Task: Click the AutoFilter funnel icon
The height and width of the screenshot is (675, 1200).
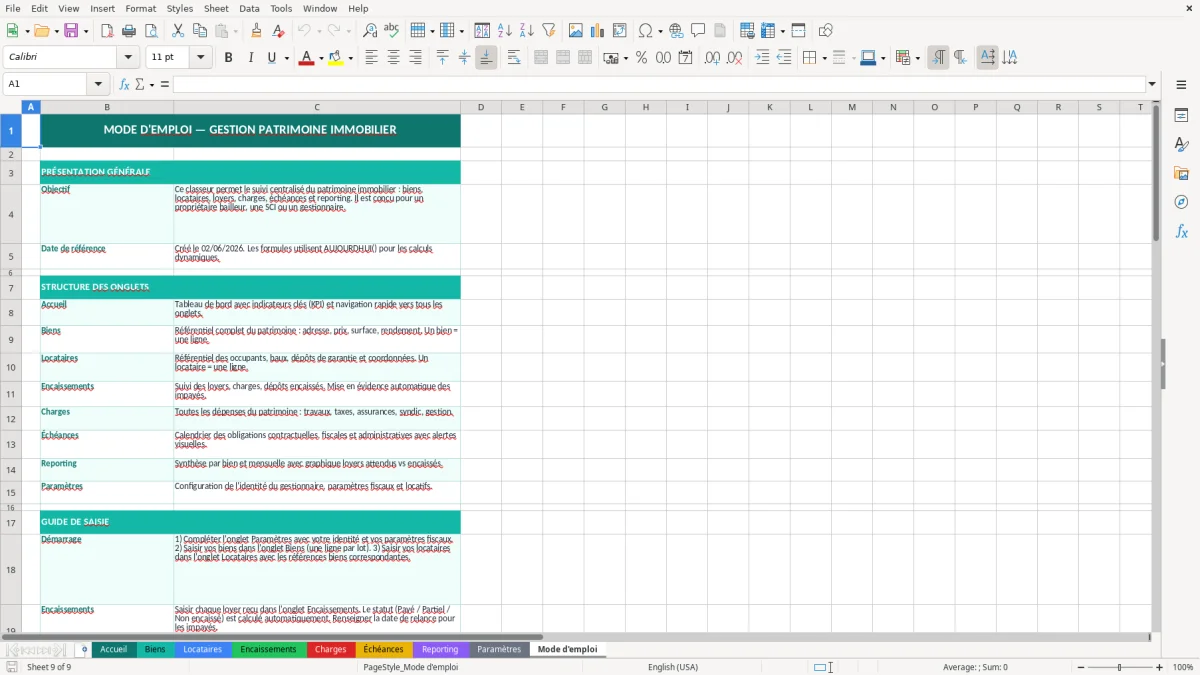Action: pyautogui.click(x=549, y=31)
